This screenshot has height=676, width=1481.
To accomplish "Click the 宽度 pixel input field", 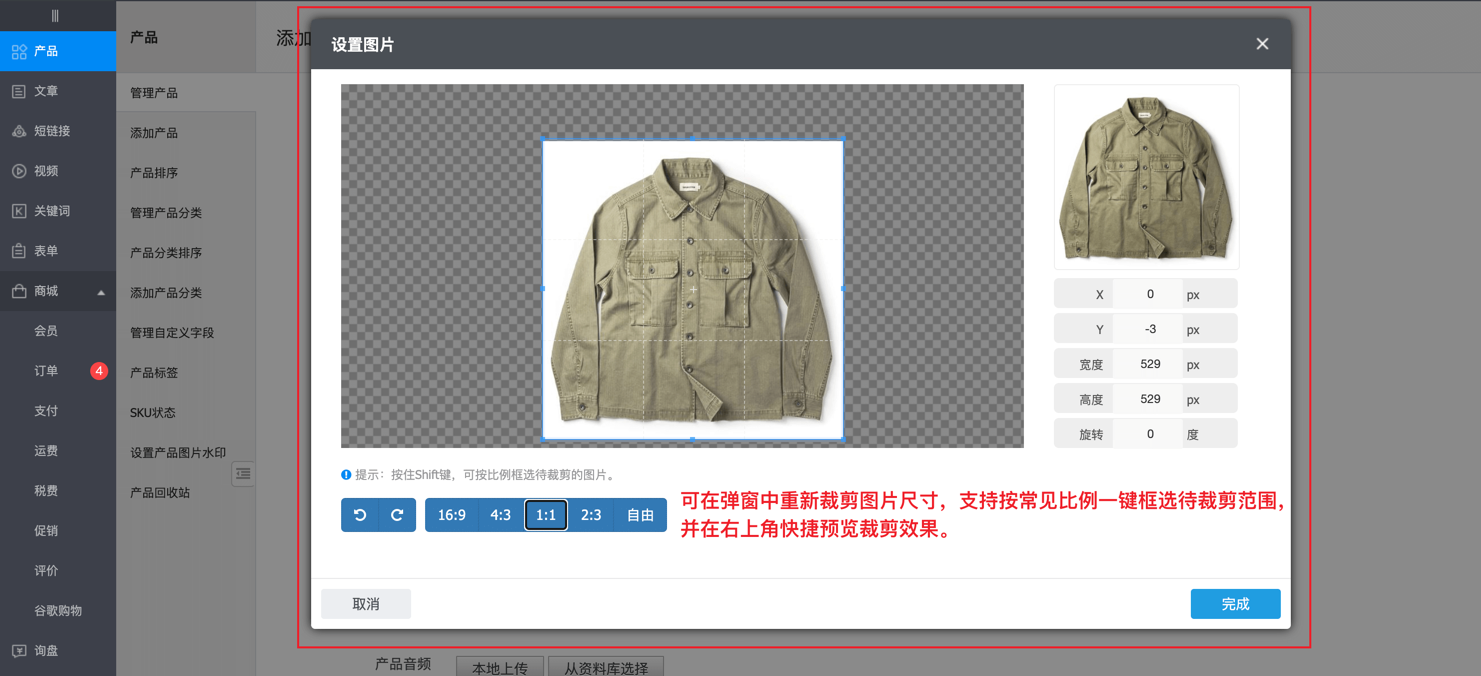I will pos(1150,364).
